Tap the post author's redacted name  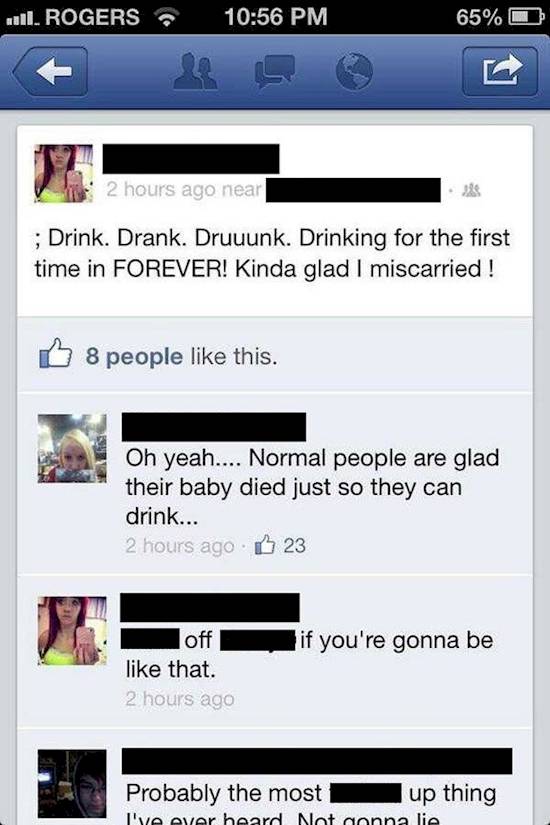191,158
